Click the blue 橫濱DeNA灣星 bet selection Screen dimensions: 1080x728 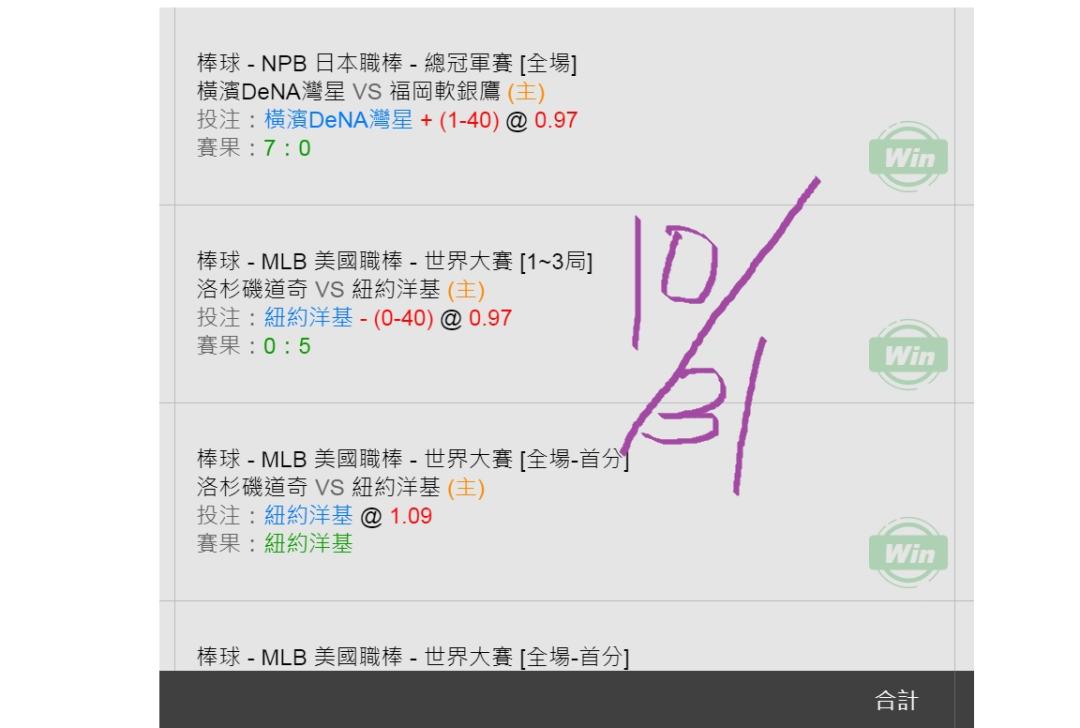pyautogui.click(x=338, y=120)
